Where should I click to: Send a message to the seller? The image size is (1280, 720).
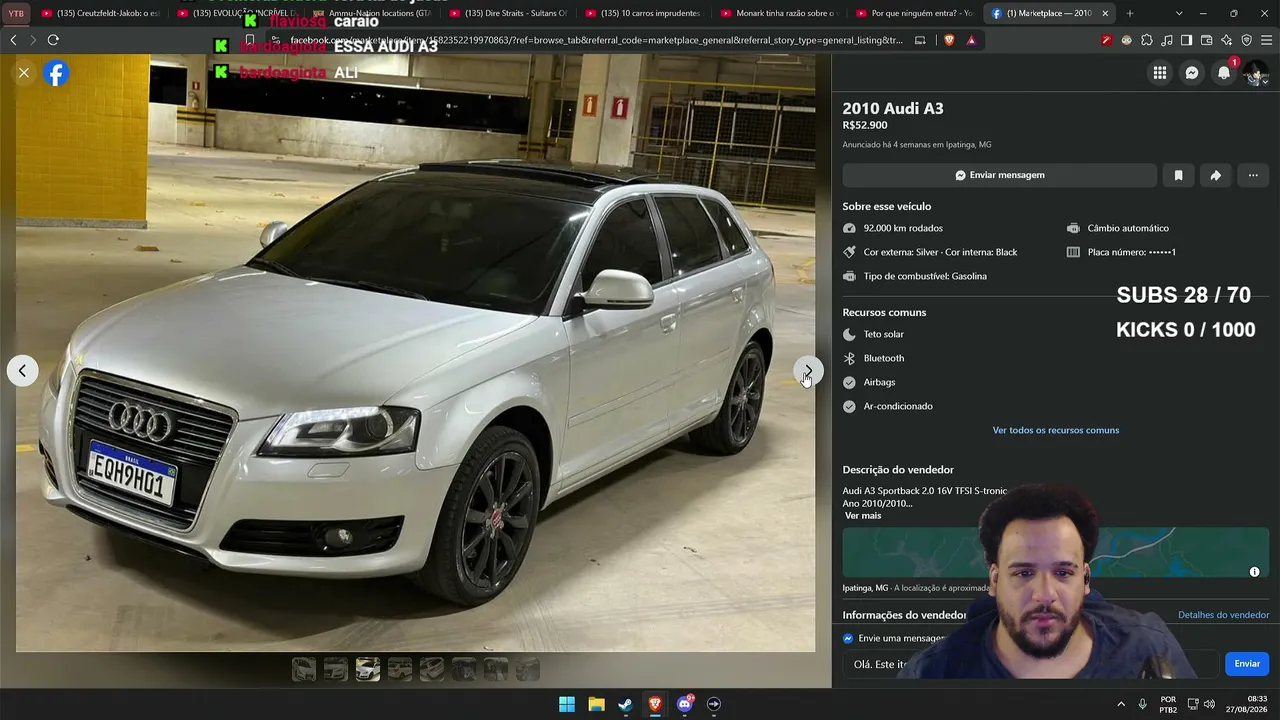999,175
